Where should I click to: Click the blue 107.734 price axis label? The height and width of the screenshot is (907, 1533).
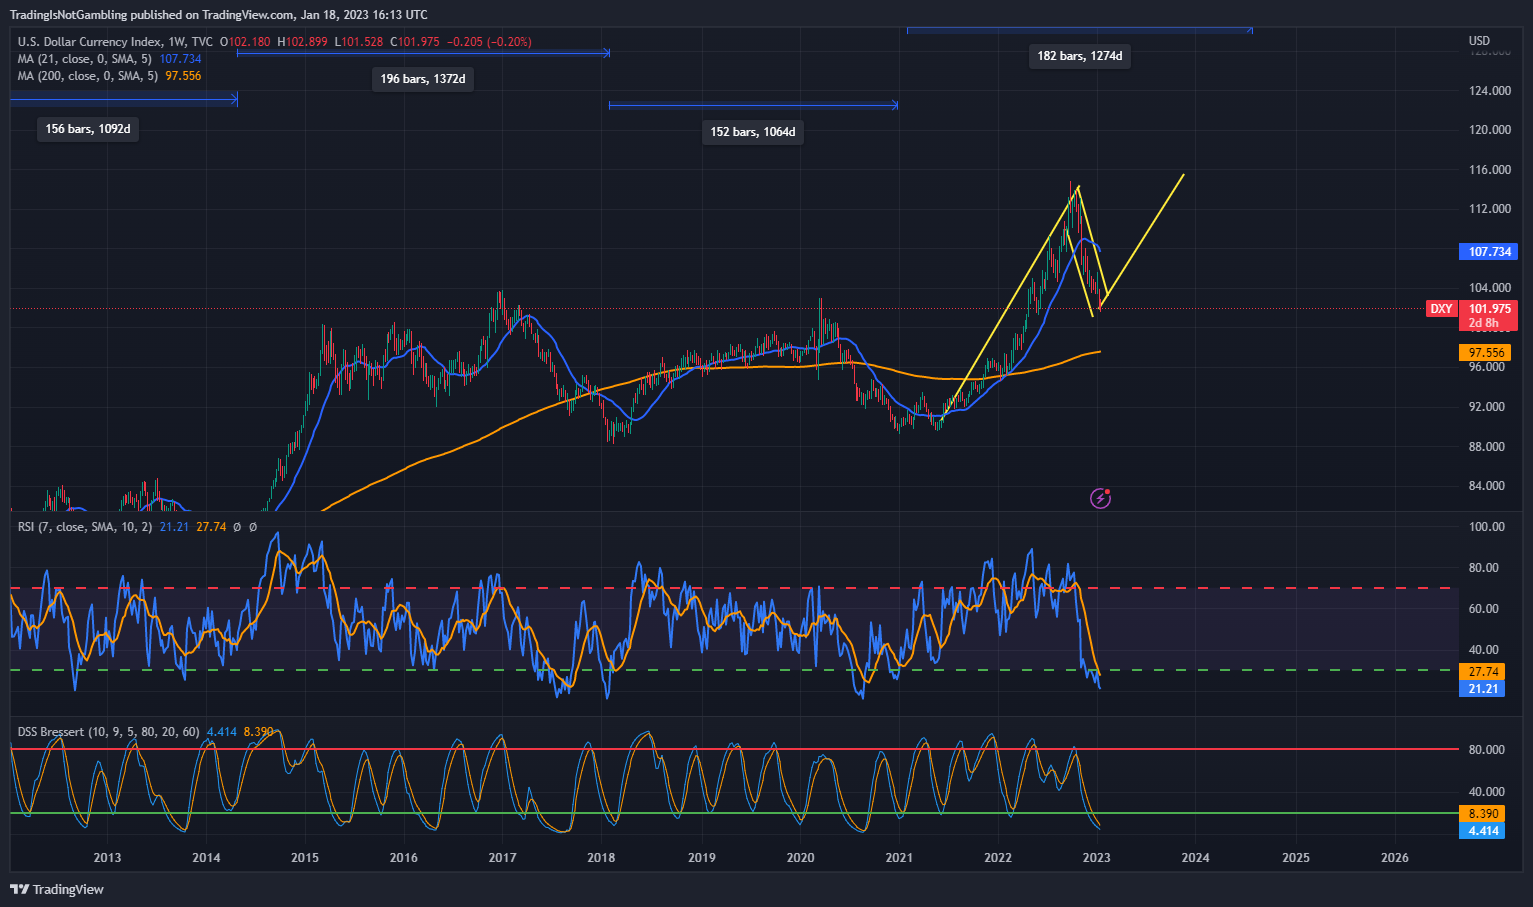(x=1488, y=252)
